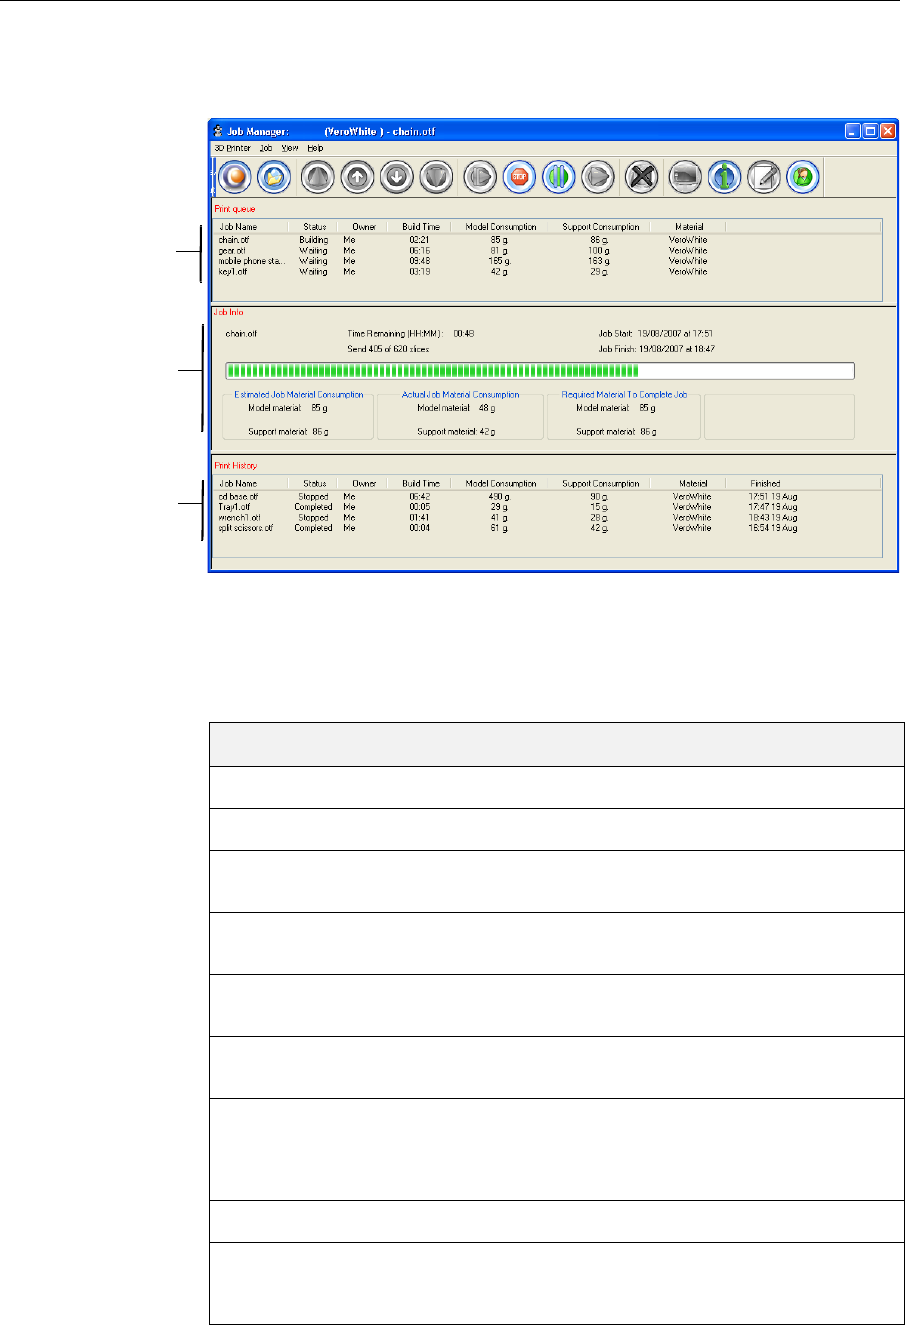
Task: Click the notepad edit icon
Action: click(764, 177)
